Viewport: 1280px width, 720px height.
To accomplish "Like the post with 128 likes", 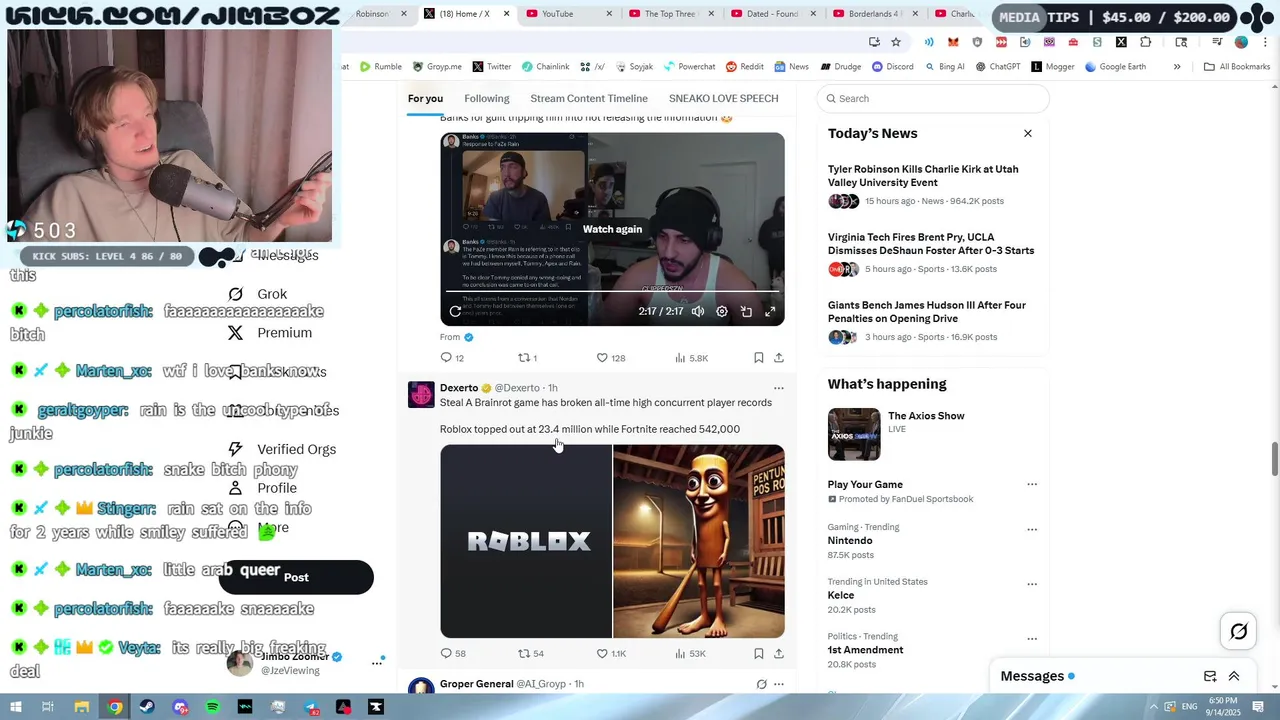I will (x=610, y=358).
